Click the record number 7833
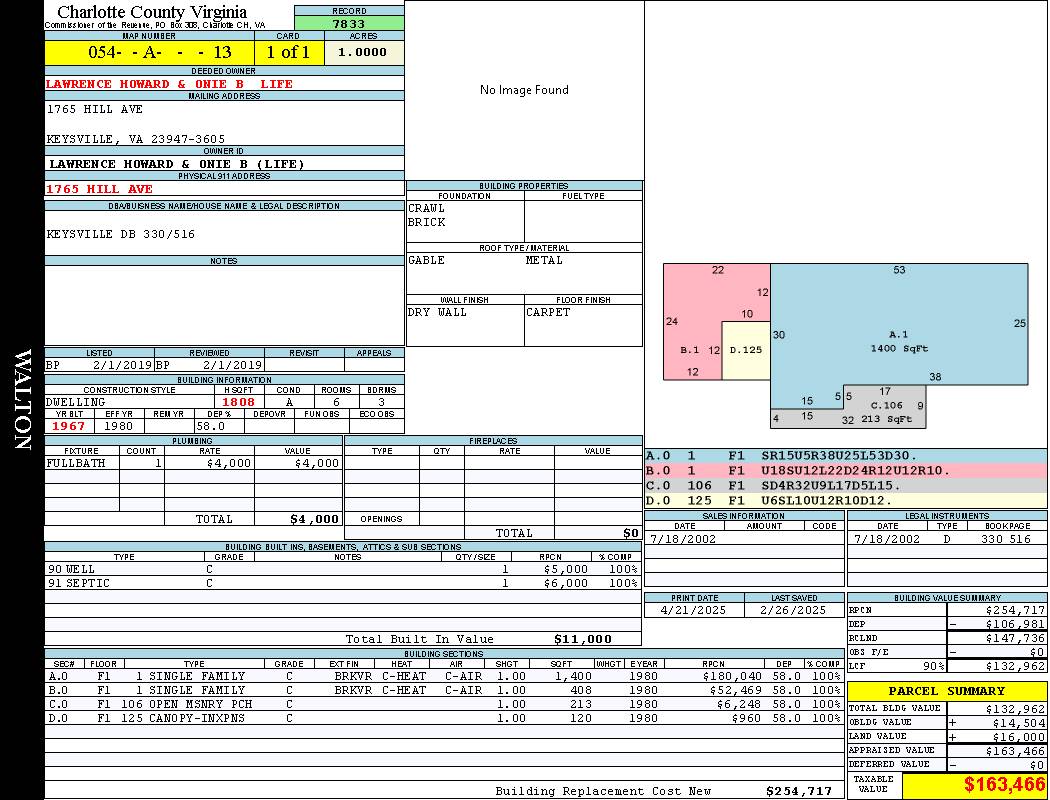Screen dimensions: 1050x800 [349, 23]
